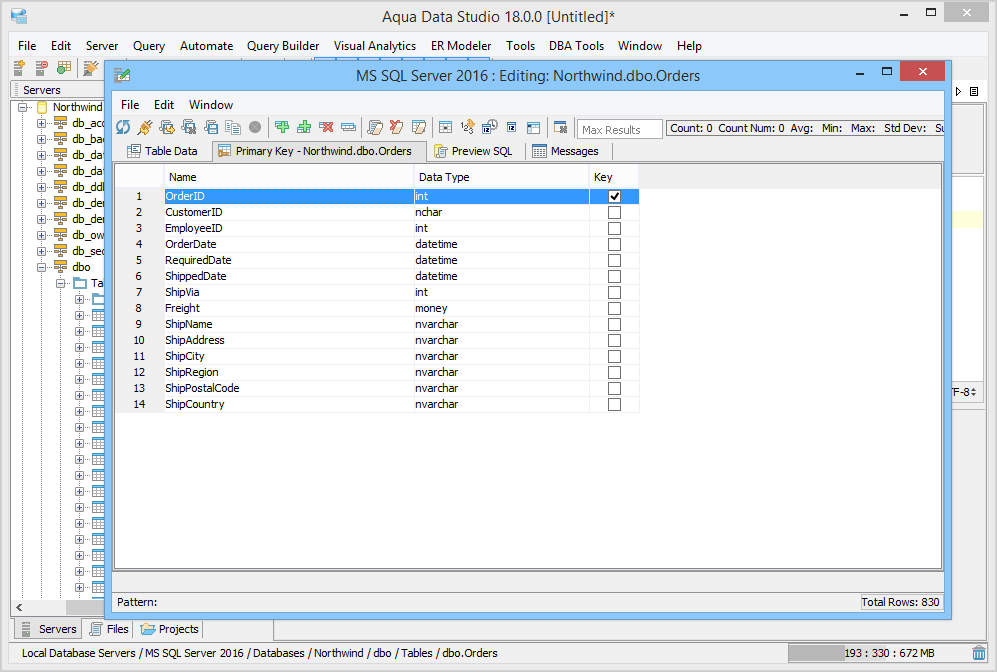Click the Data Type column header
Viewport: 997px width, 672px height.
[x=502, y=177]
